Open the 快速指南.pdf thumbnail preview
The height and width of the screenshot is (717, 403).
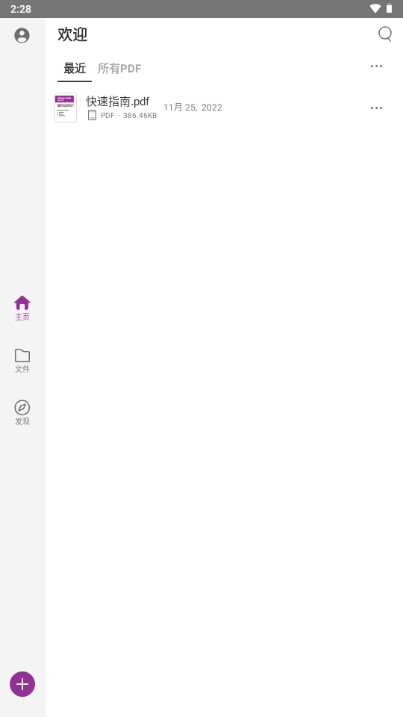click(x=65, y=107)
